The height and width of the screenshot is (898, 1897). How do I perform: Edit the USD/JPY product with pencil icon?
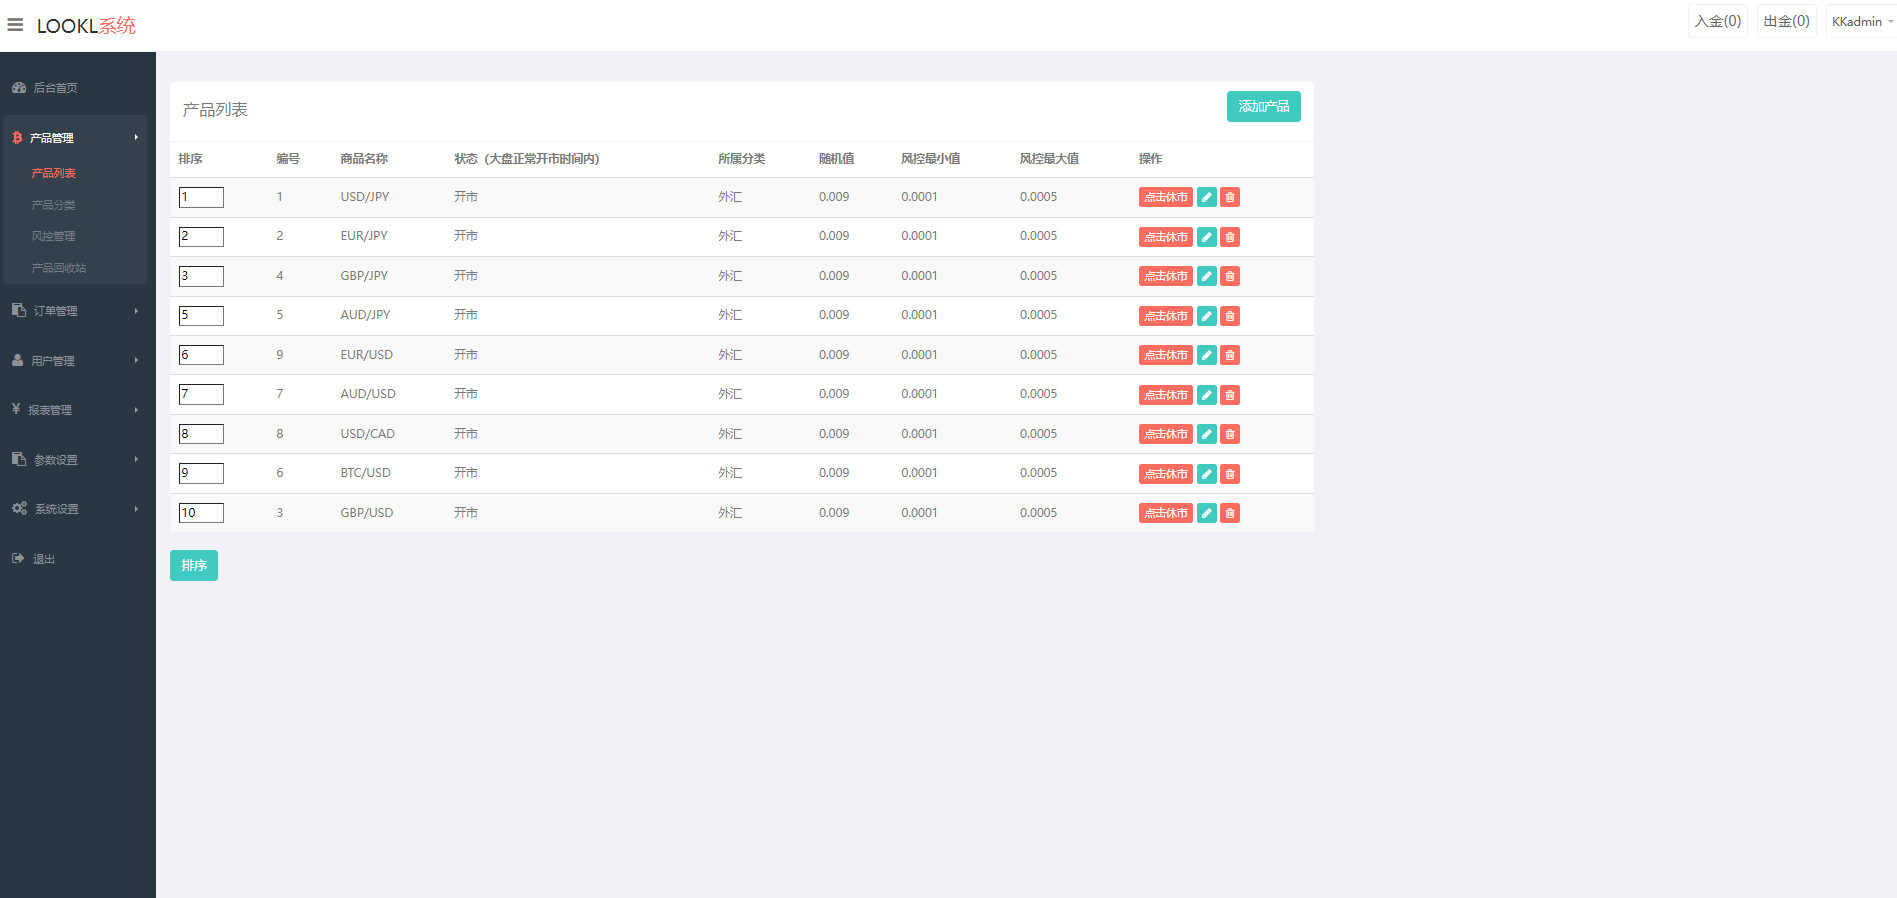click(1207, 198)
